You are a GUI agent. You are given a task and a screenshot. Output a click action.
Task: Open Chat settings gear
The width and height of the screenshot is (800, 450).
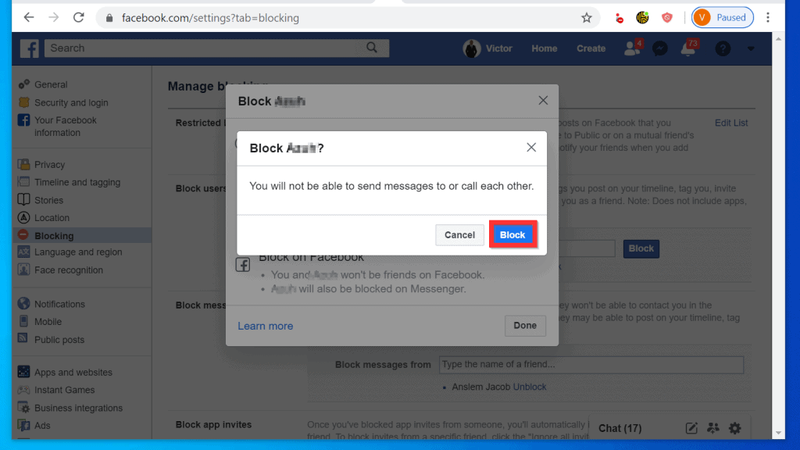pyautogui.click(x=735, y=428)
